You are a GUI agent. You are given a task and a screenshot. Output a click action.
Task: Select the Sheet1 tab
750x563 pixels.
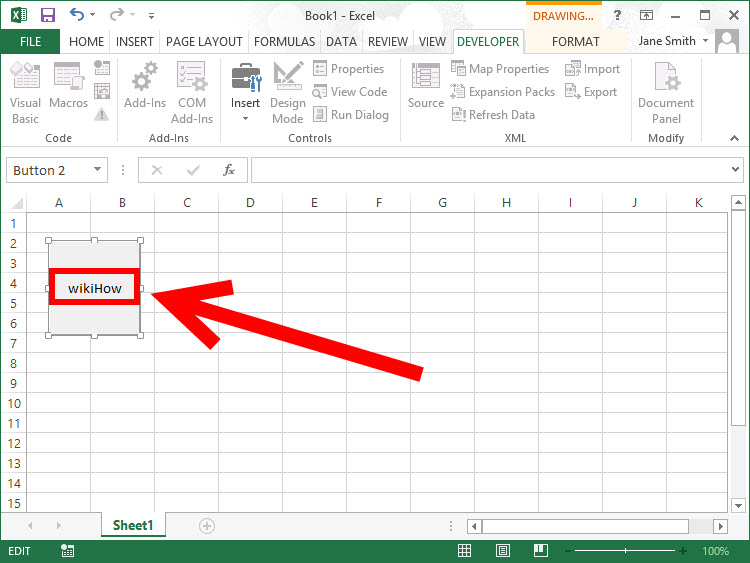click(133, 525)
